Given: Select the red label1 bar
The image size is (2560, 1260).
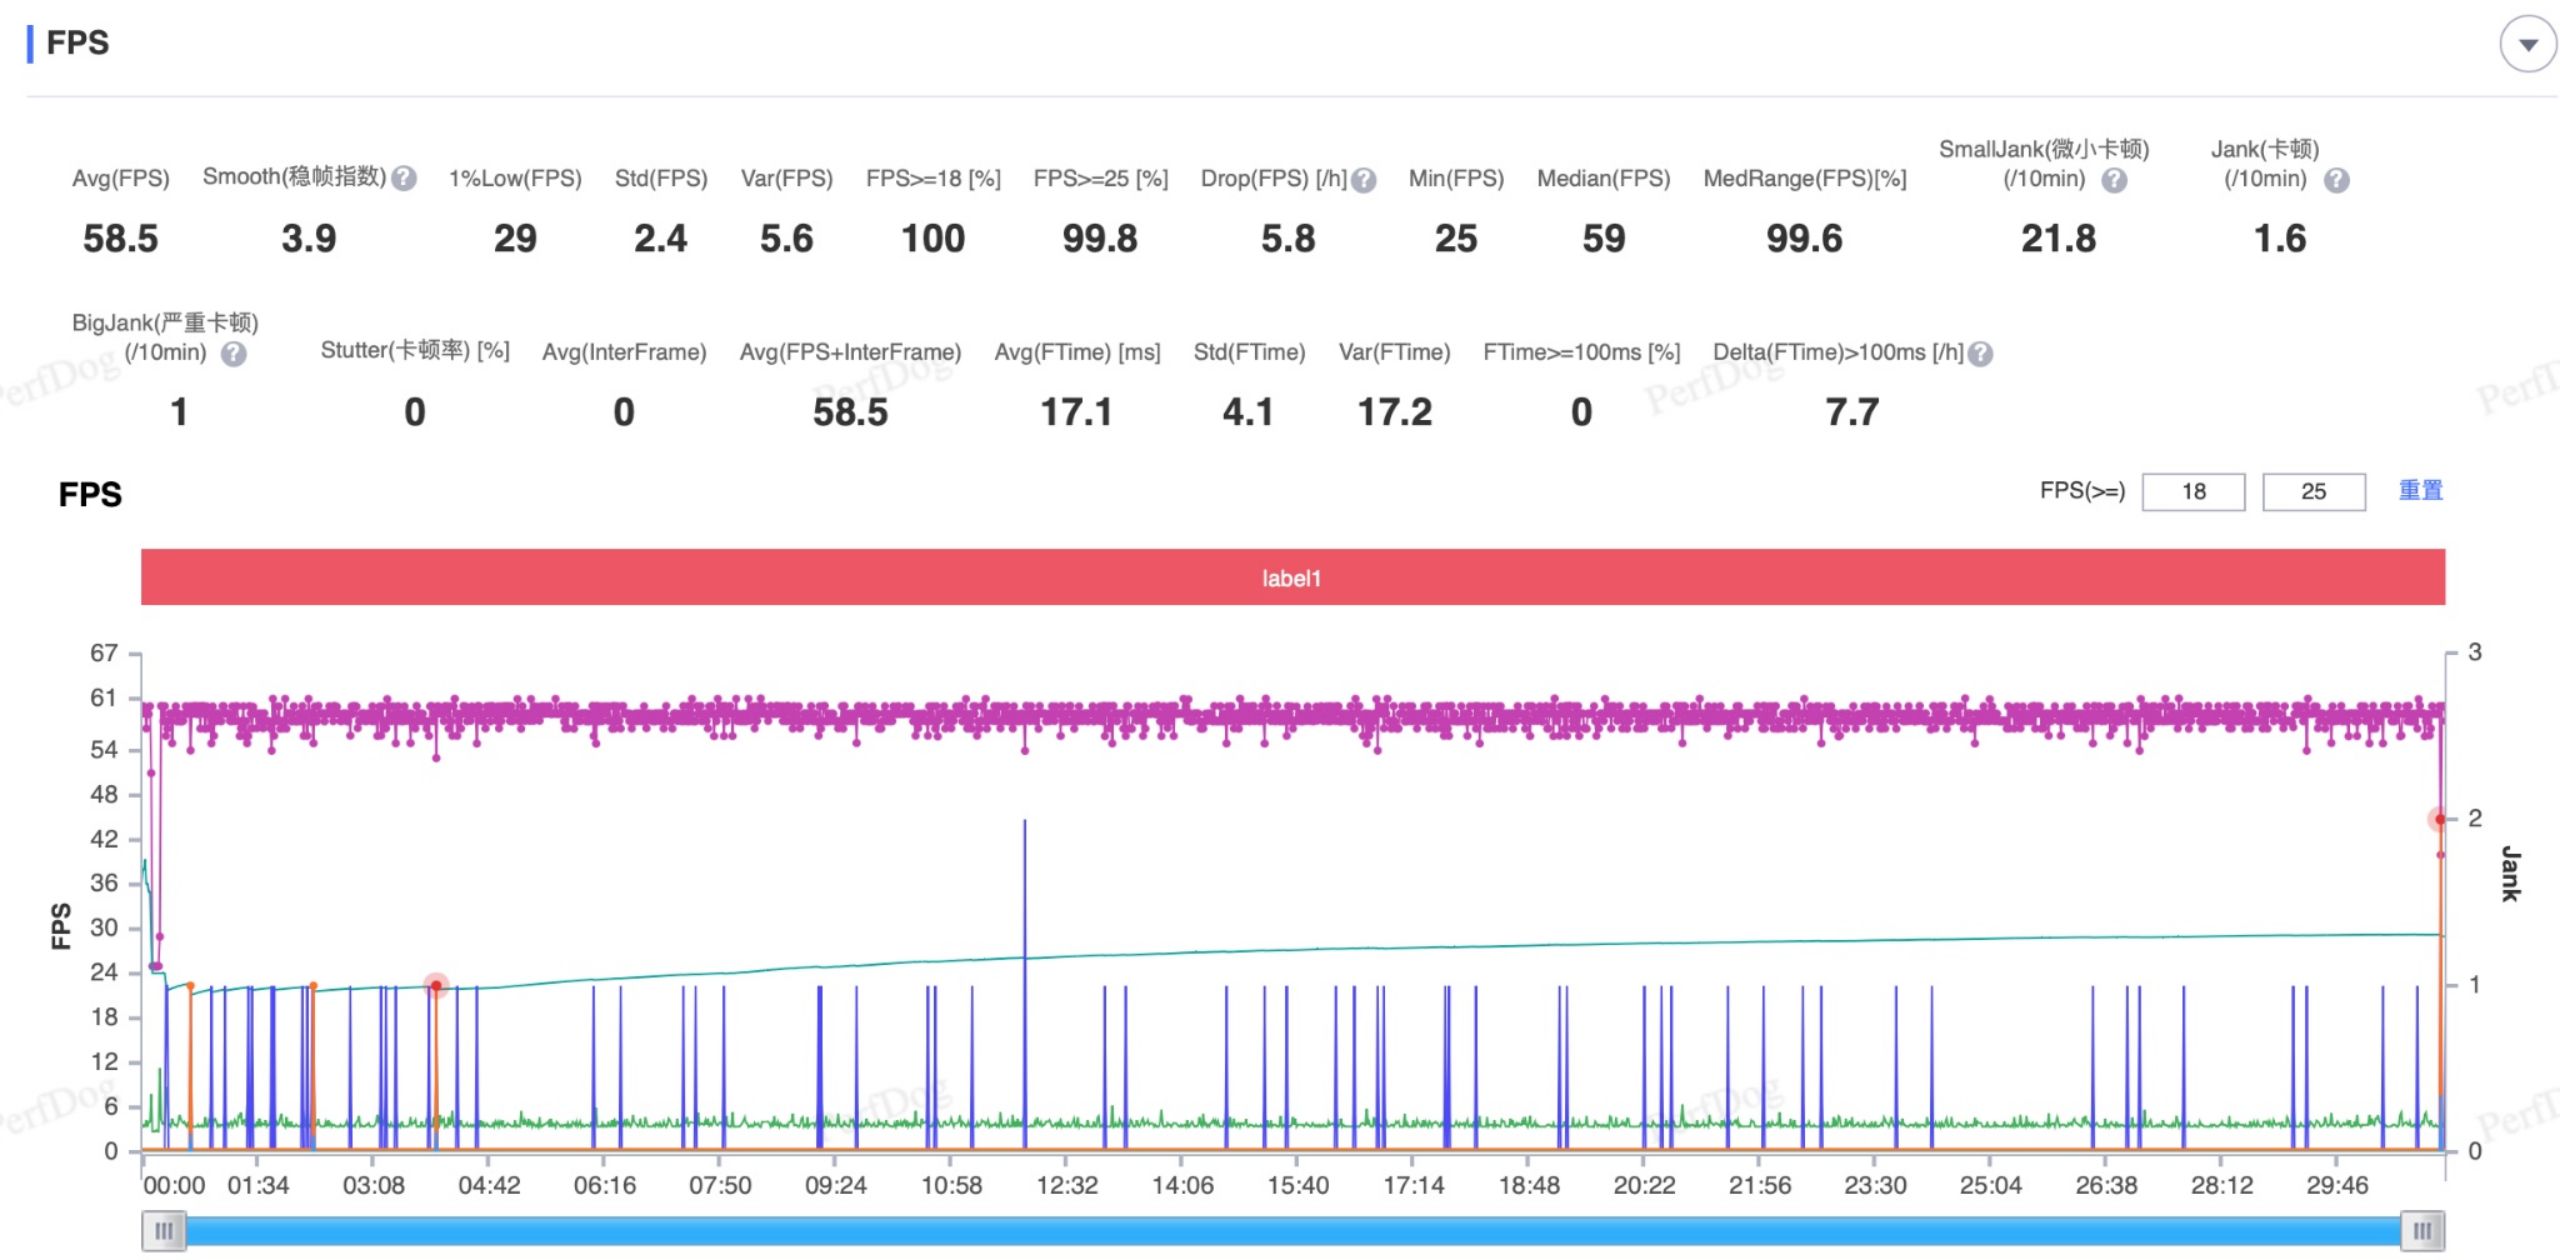Looking at the screenshot, I should (x=1292, y=577).
